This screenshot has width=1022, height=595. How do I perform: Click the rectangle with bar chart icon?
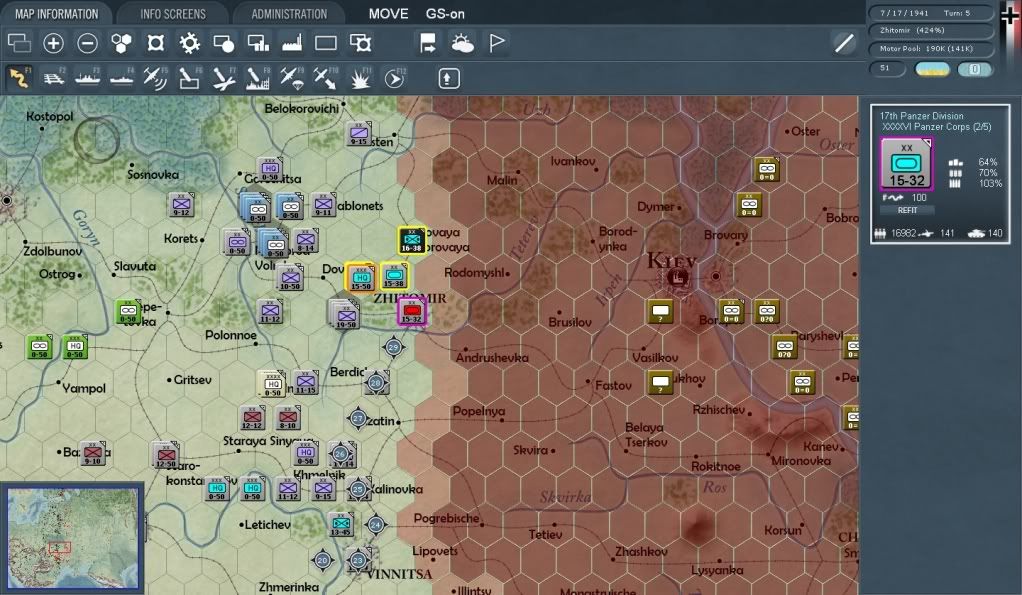[258, 44]
